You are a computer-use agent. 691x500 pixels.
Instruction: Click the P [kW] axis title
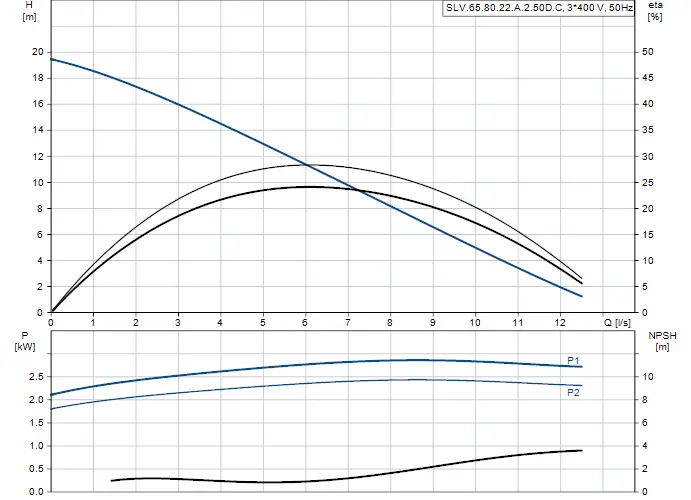(x=25, y=341)
